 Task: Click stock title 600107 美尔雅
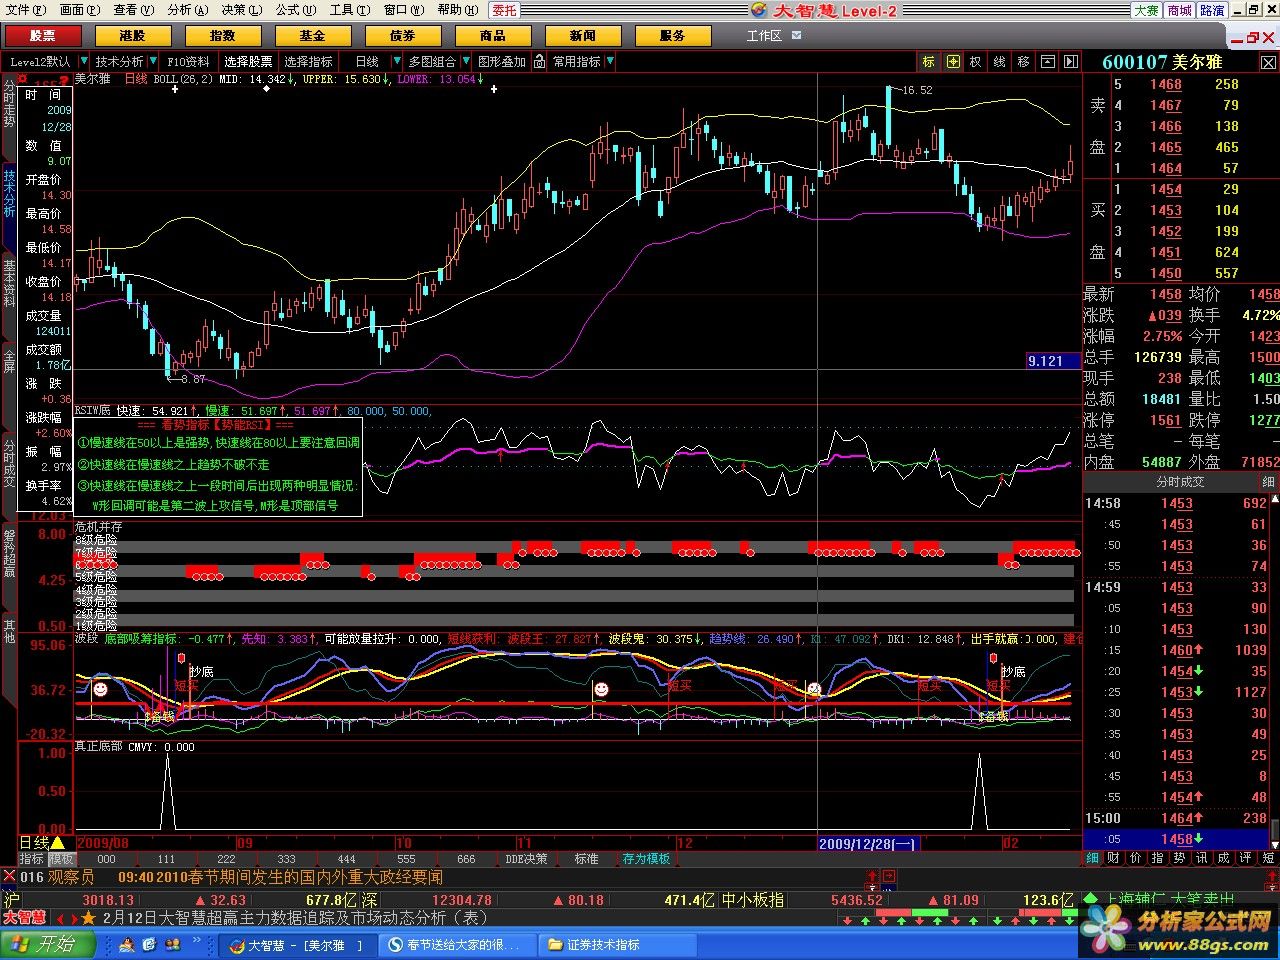click(1162, 62)
